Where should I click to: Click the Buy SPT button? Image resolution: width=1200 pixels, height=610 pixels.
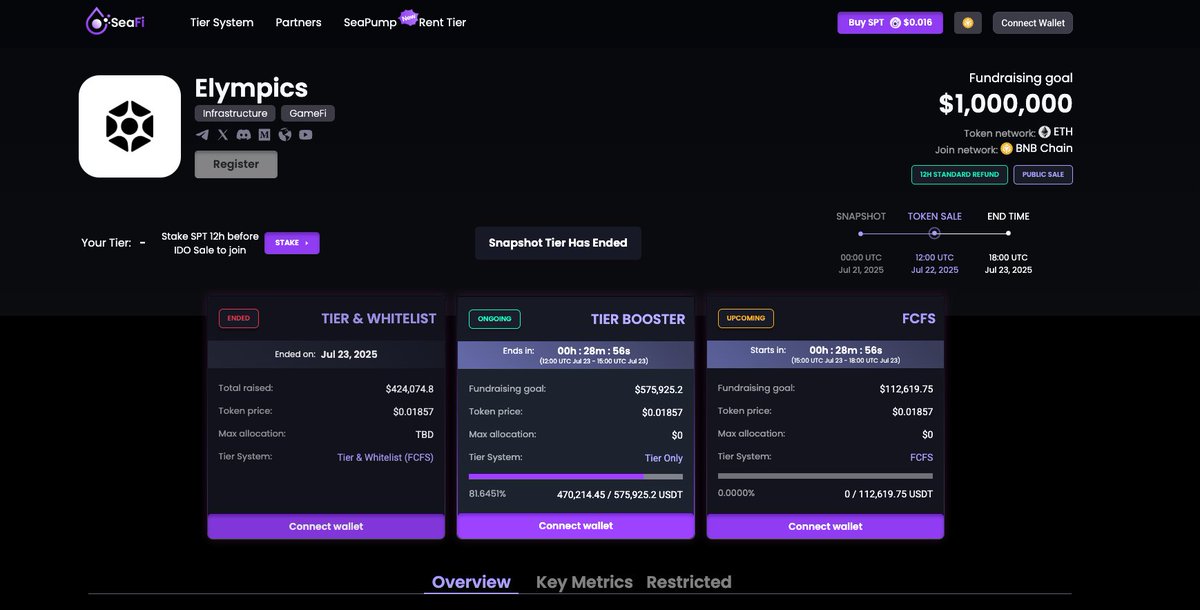tap(890, 22)
